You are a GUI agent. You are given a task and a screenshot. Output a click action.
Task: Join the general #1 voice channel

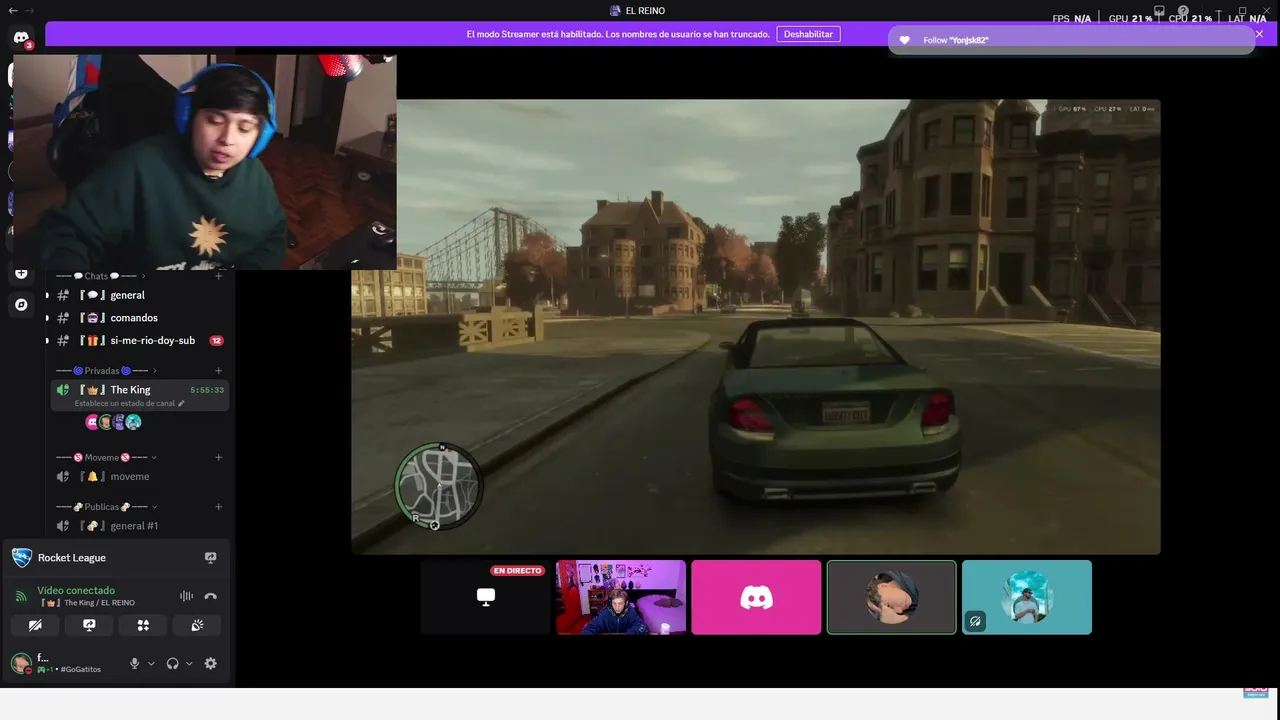140,526
